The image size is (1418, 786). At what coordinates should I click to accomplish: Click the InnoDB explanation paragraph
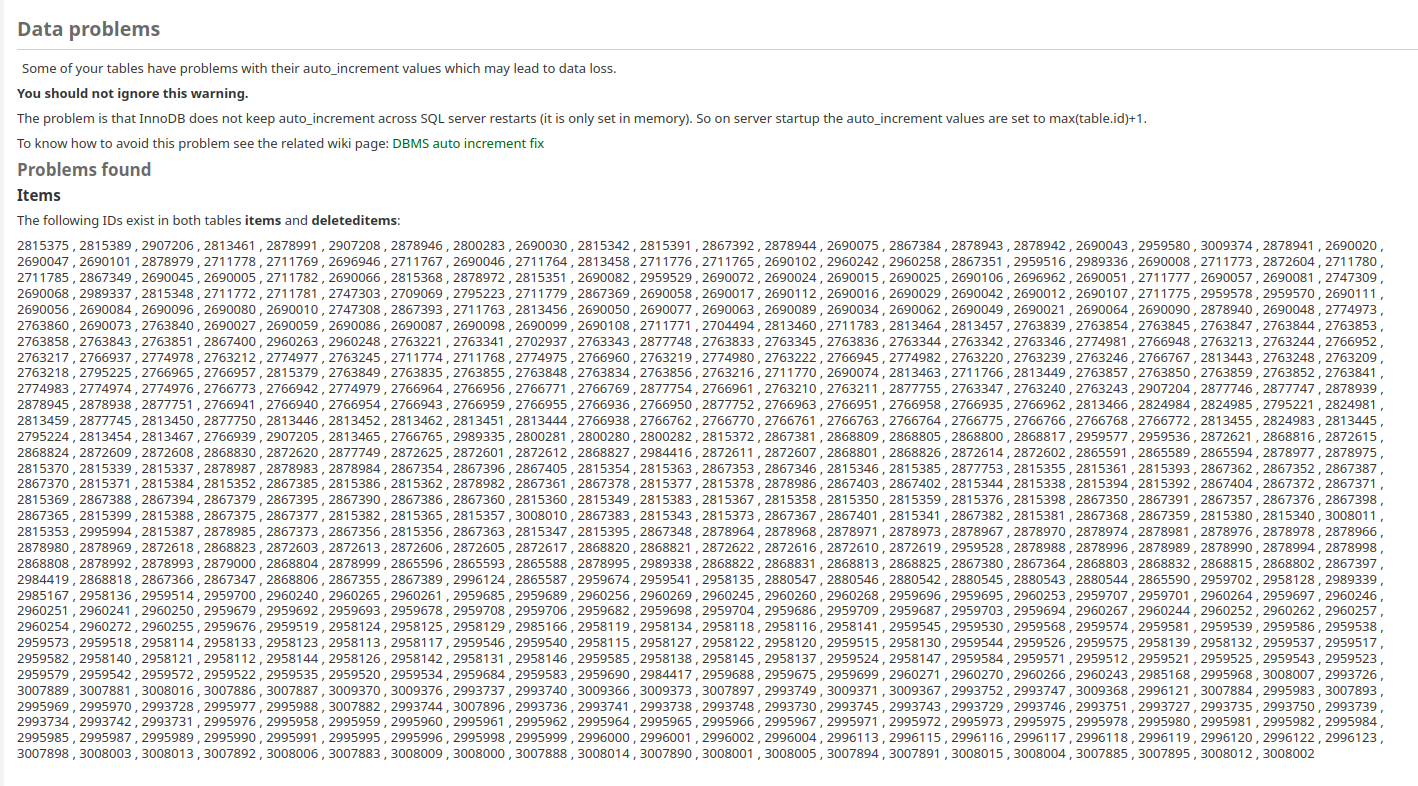(x=582, y=118)
